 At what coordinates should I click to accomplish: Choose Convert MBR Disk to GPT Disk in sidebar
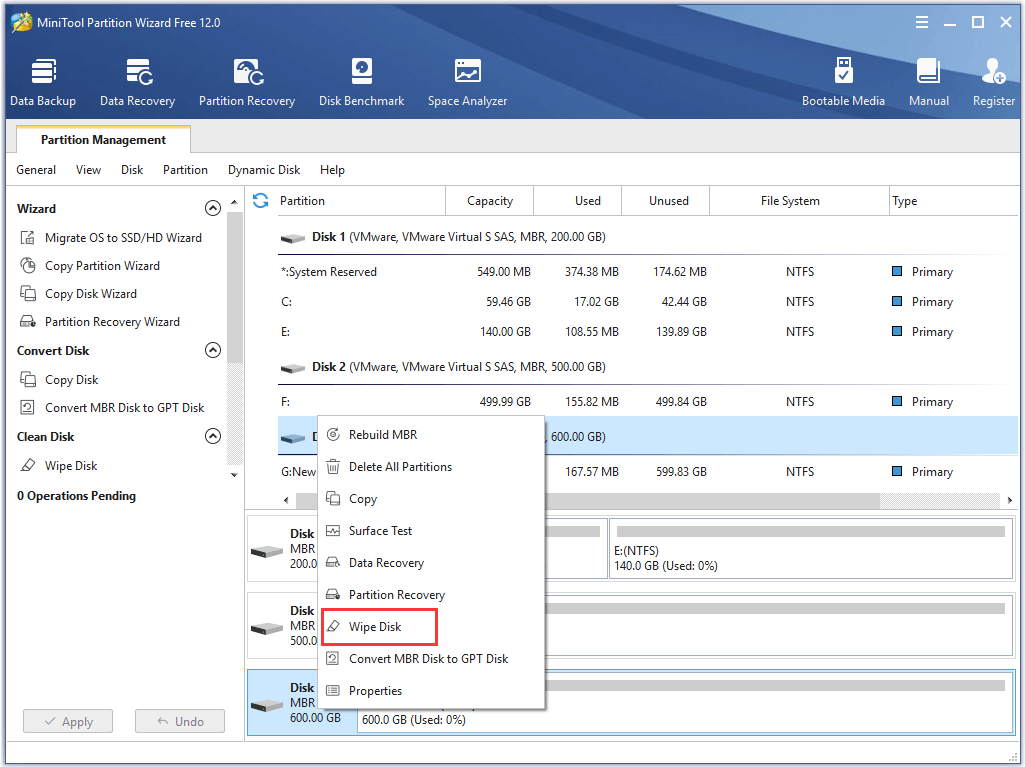point(112,407)
